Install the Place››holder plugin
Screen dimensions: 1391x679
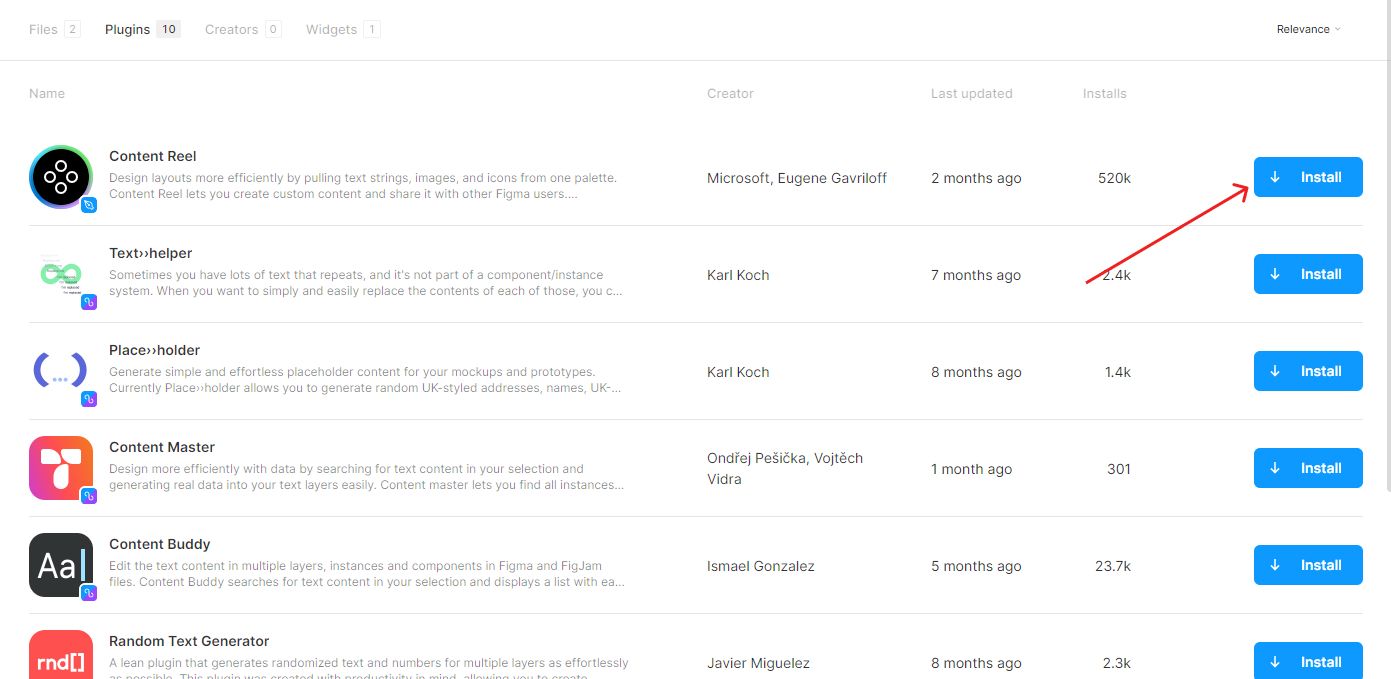[x=1308, y=371]
